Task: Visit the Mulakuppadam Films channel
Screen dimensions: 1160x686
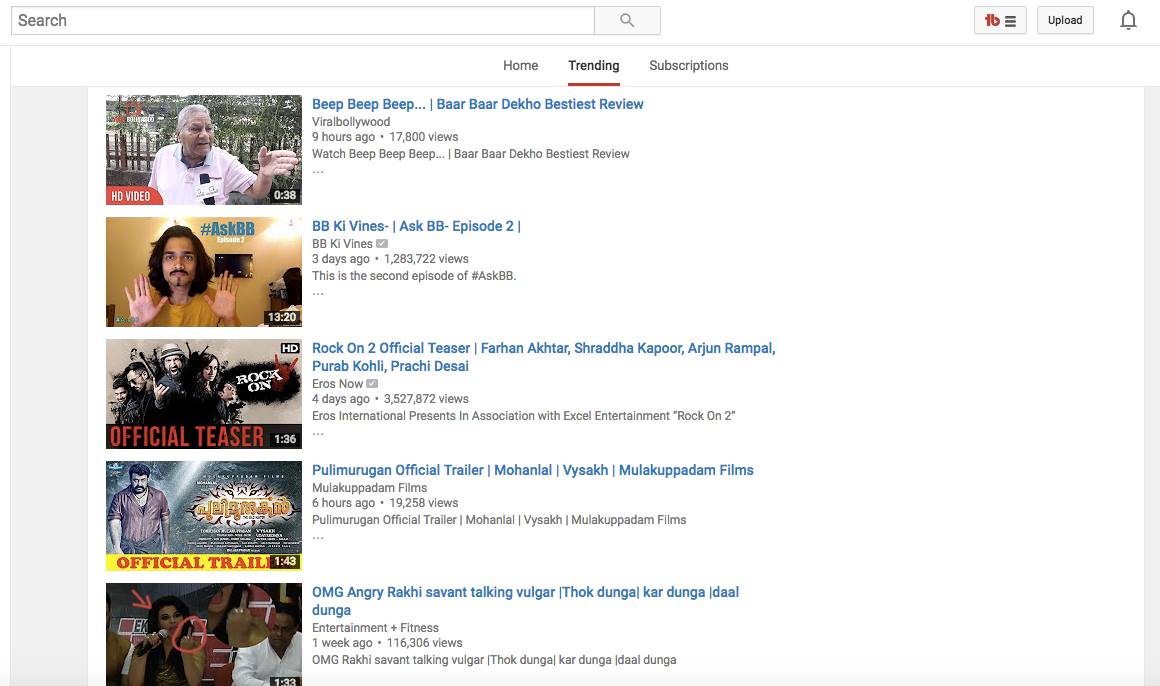Action: 369,488
